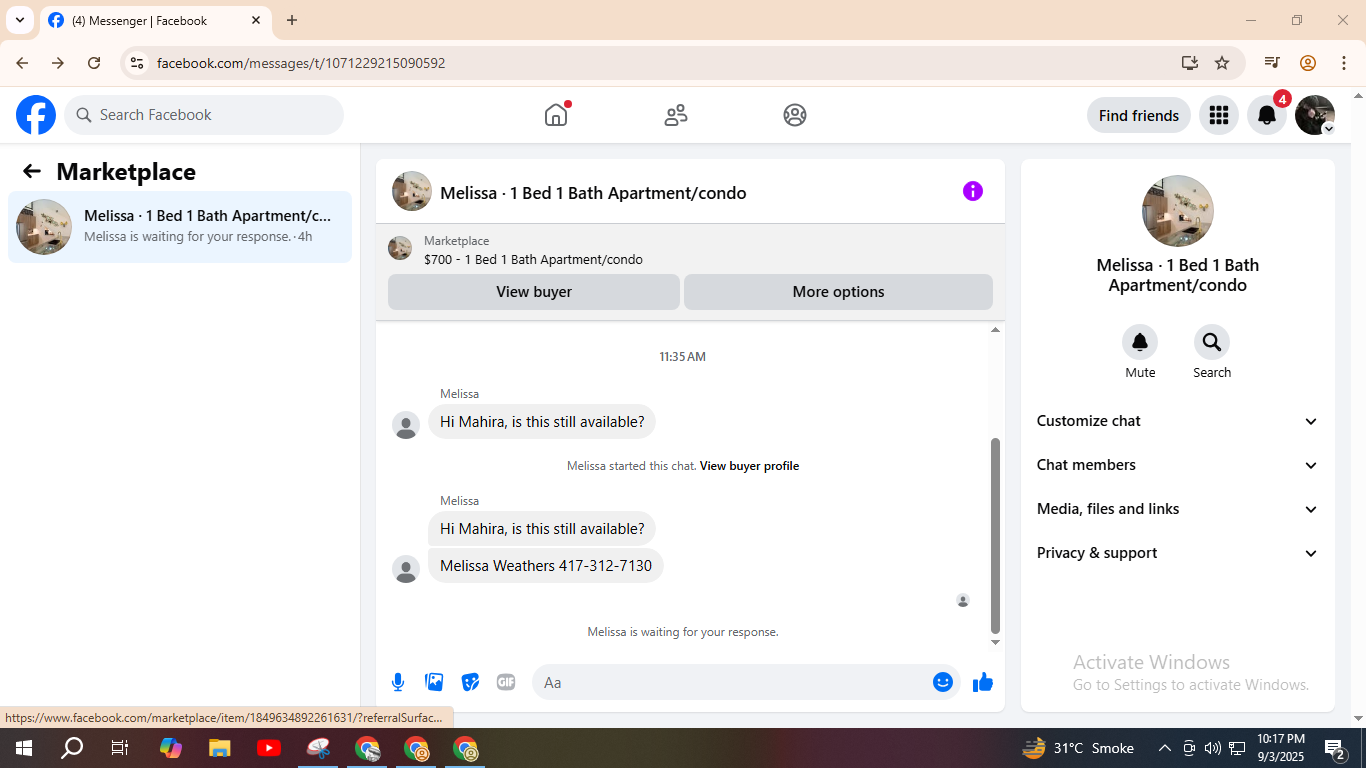The height and width of the screenshot is (768, 1366).
Task: Open Snipping Tool from the taskbar
Action: (318, 748)
